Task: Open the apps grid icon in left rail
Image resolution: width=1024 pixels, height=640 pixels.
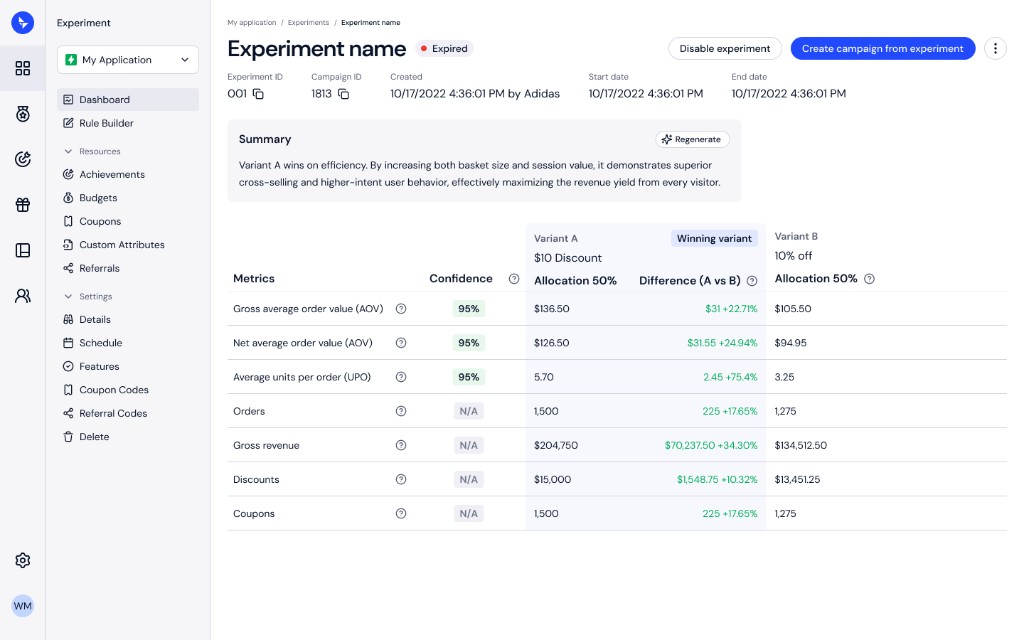Action: (22, 68)
